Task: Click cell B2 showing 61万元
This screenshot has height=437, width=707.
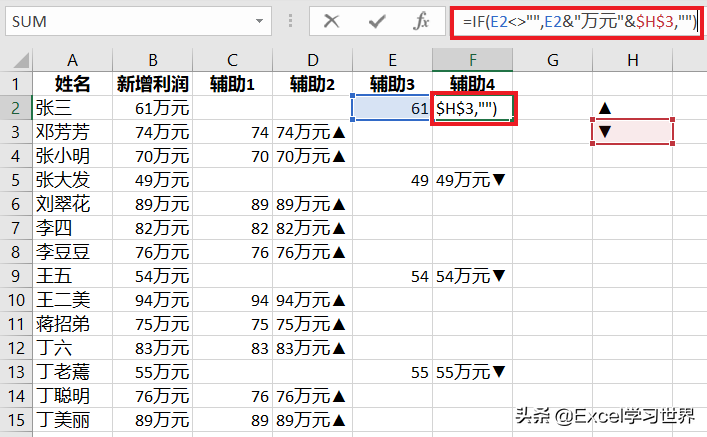Action: 152,108
